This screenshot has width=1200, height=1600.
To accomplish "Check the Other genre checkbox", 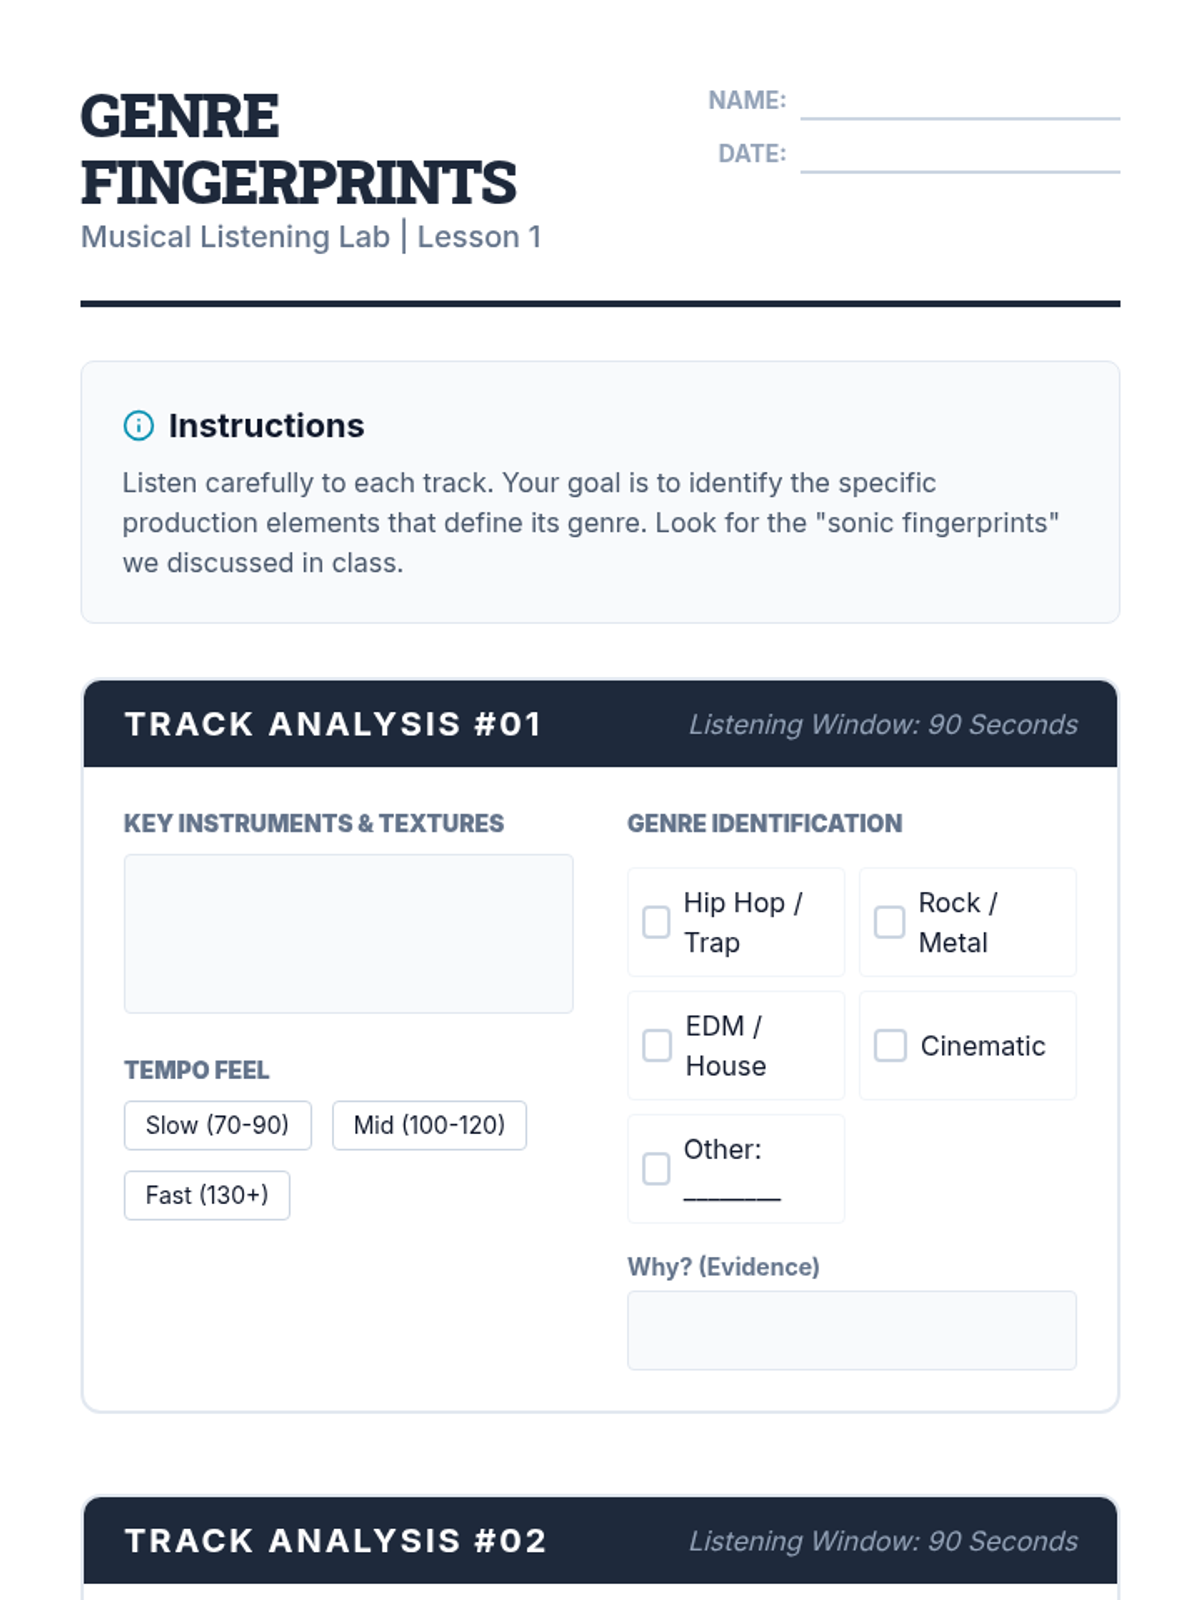I will (656, 1168).
